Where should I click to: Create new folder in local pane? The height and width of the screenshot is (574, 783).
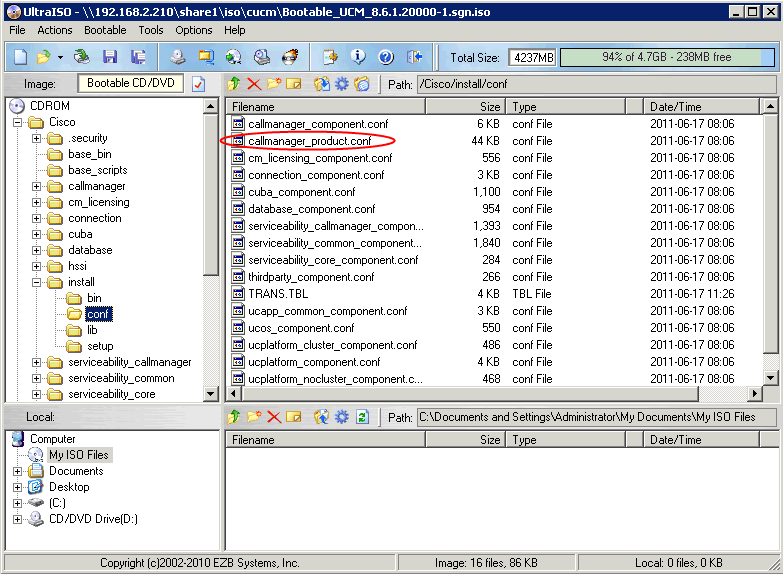pos(254,417)
